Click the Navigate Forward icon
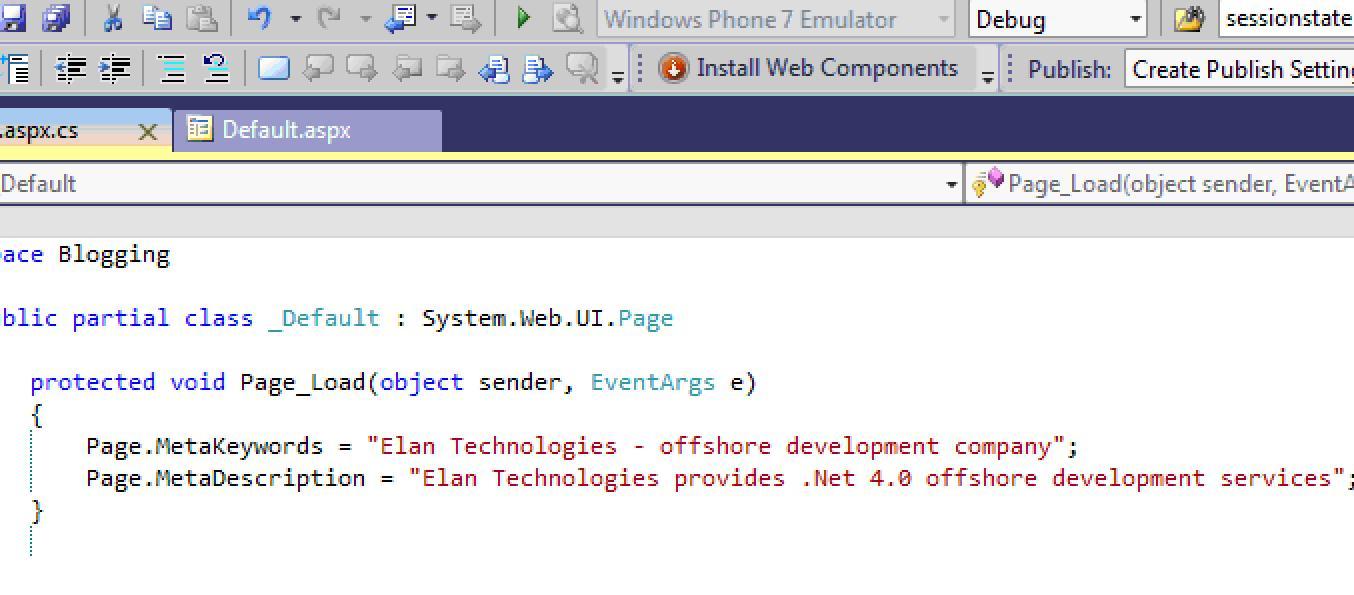Screen dimensions: 1354x595 464,18
